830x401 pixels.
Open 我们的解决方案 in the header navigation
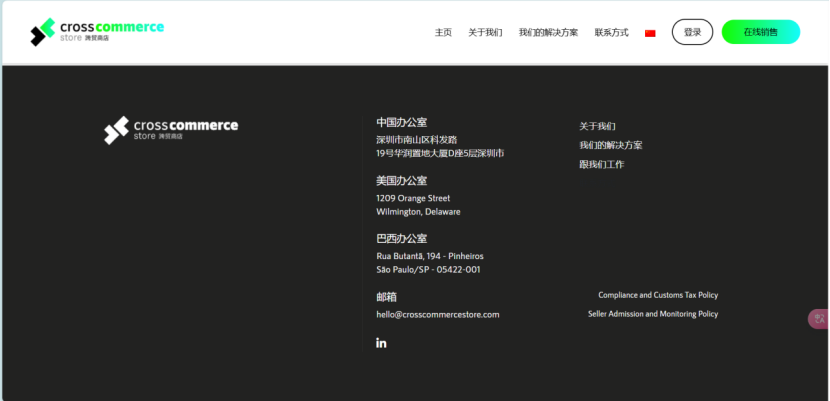point(548,33)
